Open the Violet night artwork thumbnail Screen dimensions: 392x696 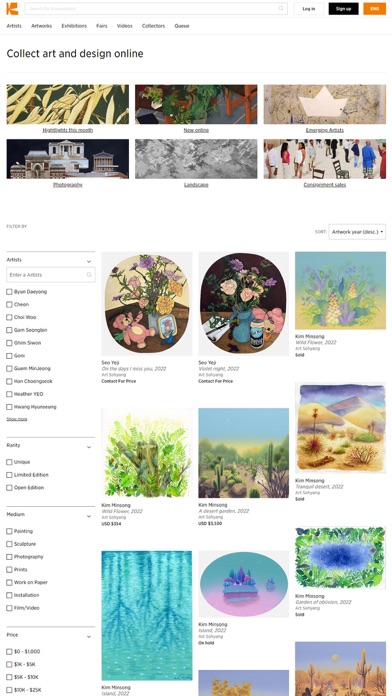pyautogui.click(x=244, y=303)
